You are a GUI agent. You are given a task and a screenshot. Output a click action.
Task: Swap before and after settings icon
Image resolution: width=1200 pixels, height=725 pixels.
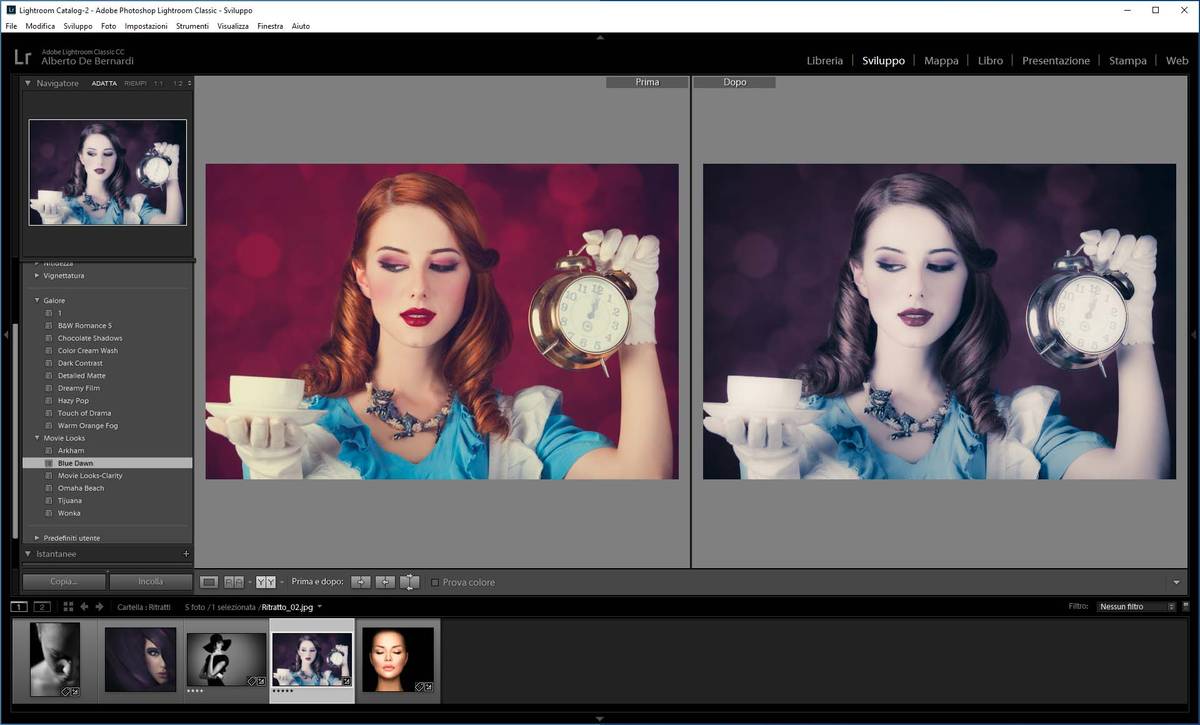[x=409, y=582]
